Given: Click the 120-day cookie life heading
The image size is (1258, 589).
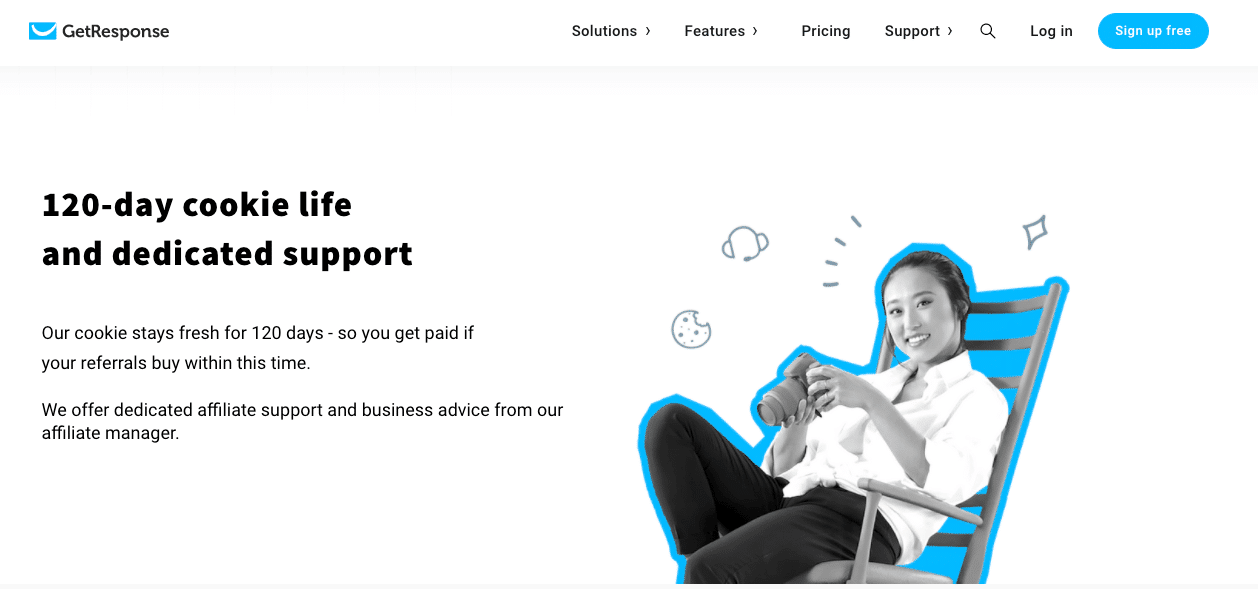Looking at the screenshot, I should click(227, 229).
